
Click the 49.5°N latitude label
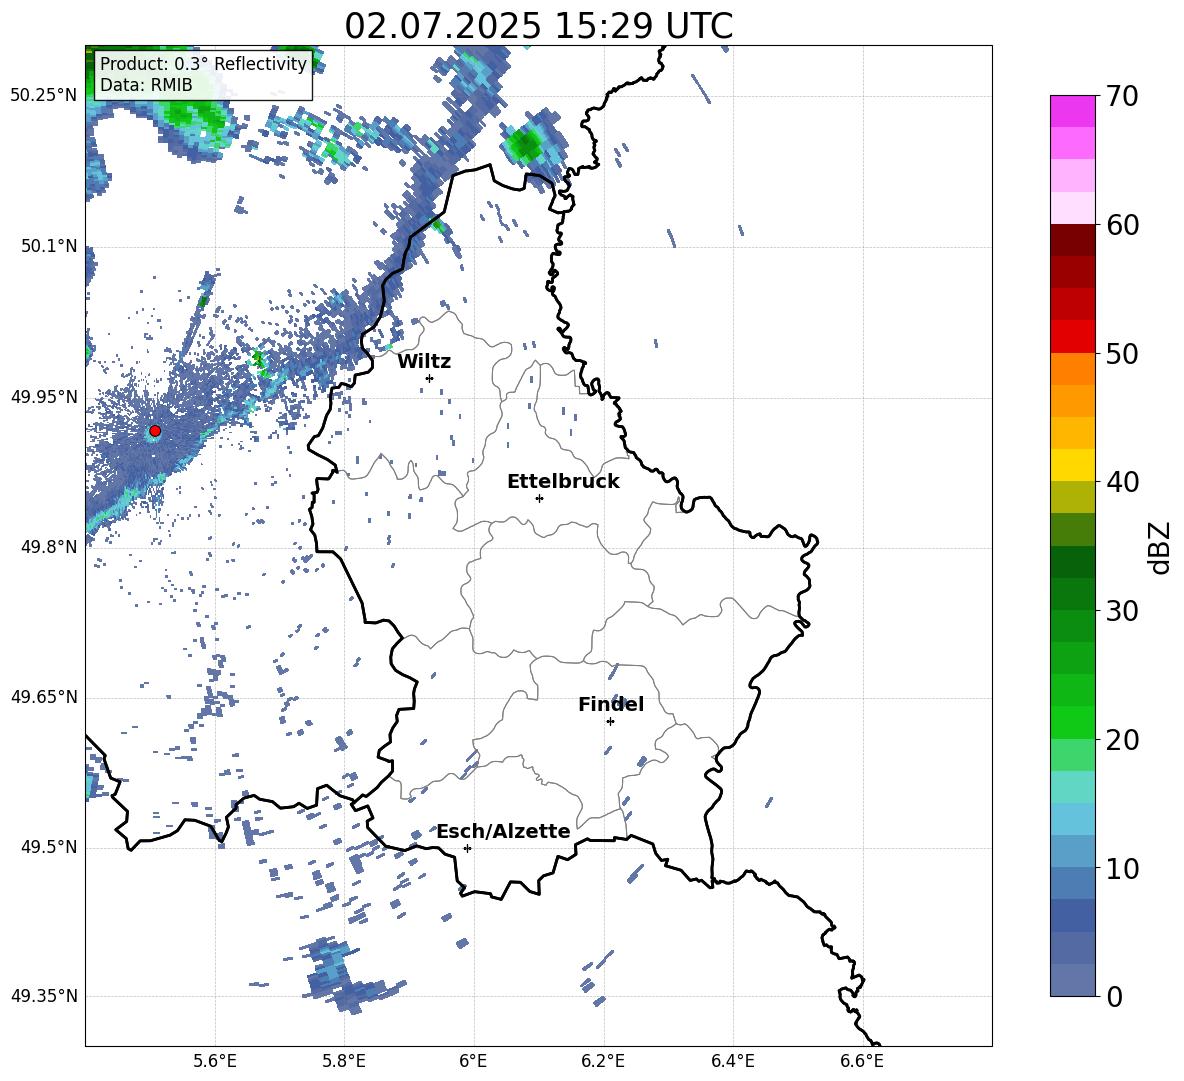click(49, 847)
